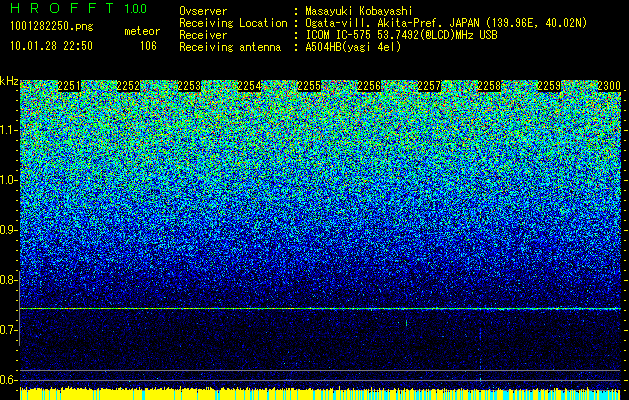
Task: Click the yellow signal level bar graph
Action: 320,394
